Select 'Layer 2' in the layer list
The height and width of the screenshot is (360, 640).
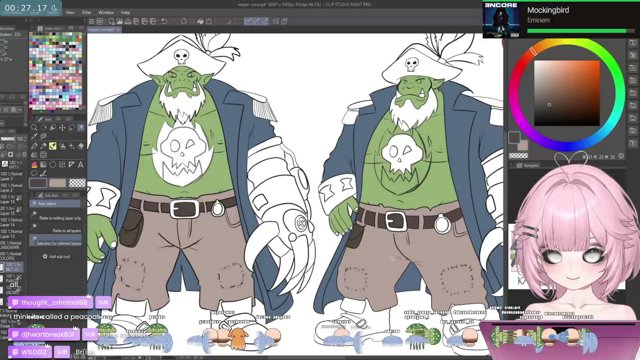coord(12,188)
